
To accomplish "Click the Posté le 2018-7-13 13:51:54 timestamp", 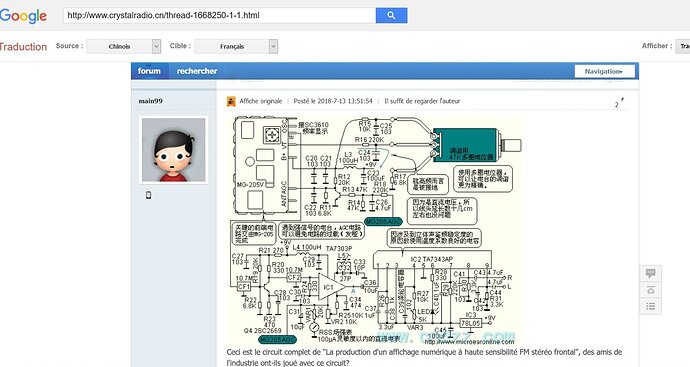I will click(333, 101).
